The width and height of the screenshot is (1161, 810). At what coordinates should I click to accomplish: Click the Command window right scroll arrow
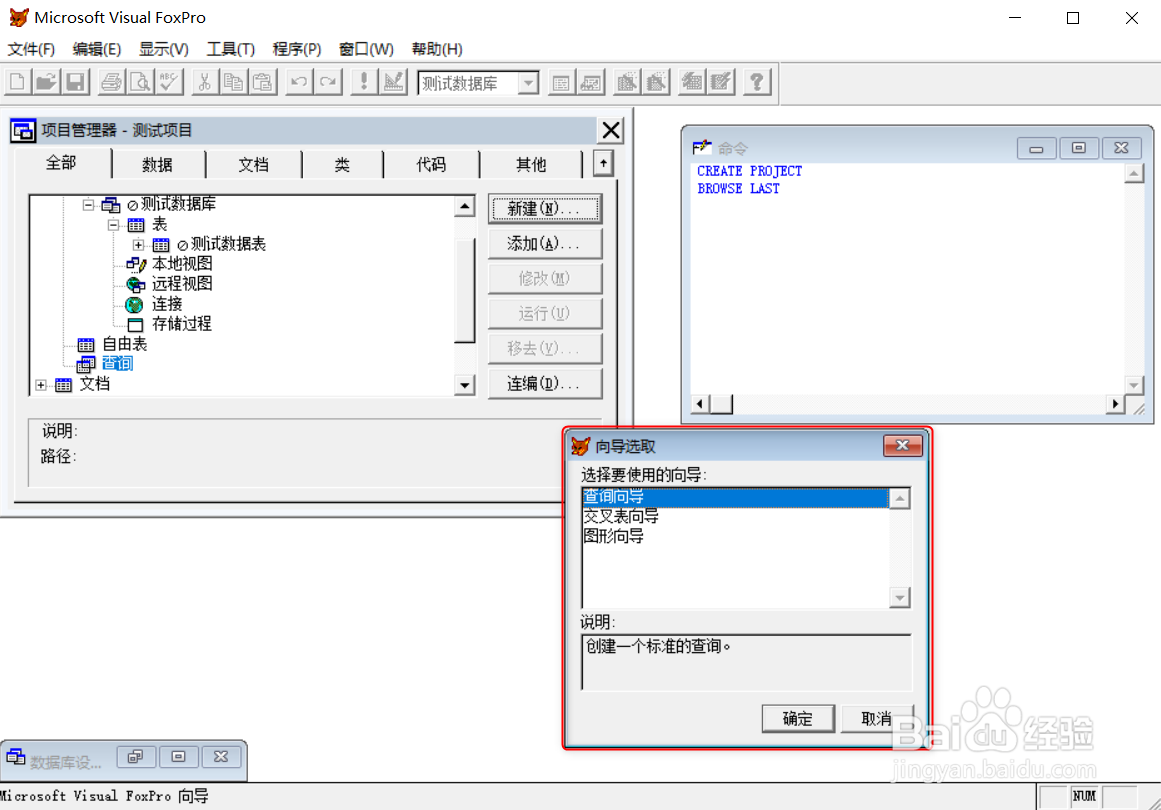coord(1115,404)
